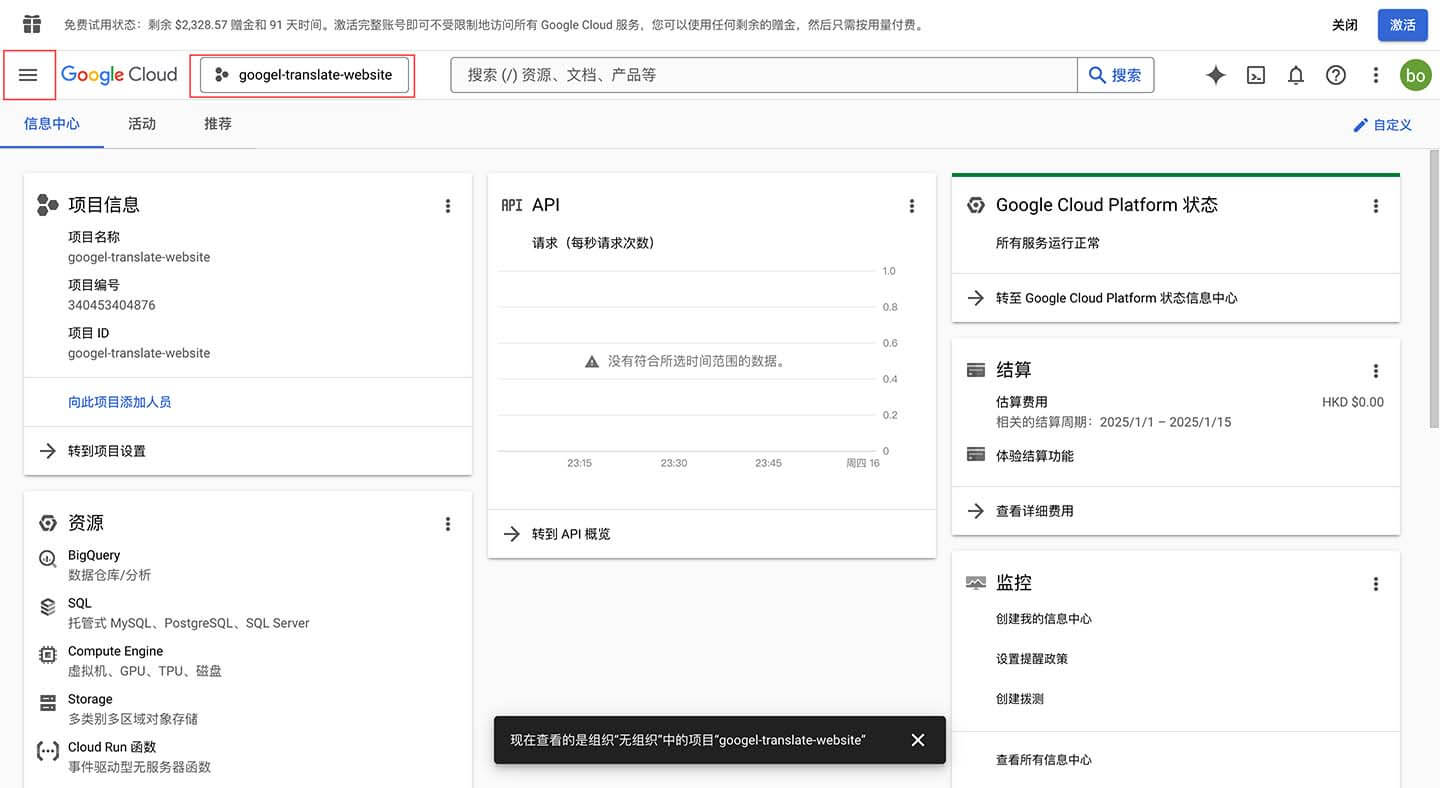Open the 项目信息 card options menu

[x=448, y=206]
